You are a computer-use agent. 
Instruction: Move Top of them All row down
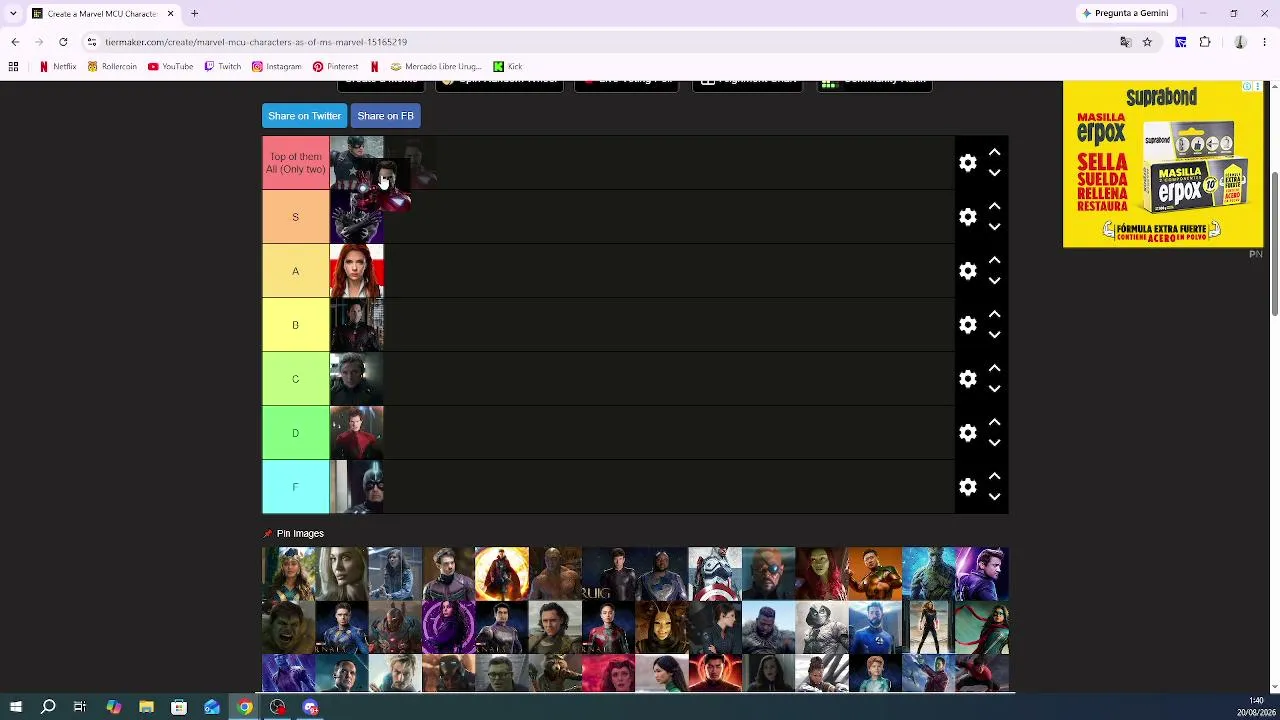click(994, 173)
